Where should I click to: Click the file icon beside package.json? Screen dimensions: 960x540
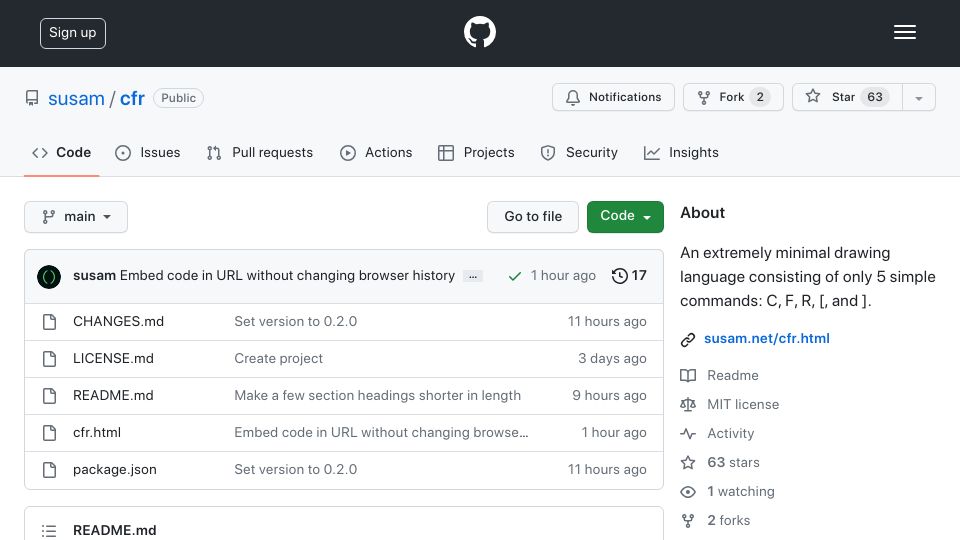(x=50, y=470)
